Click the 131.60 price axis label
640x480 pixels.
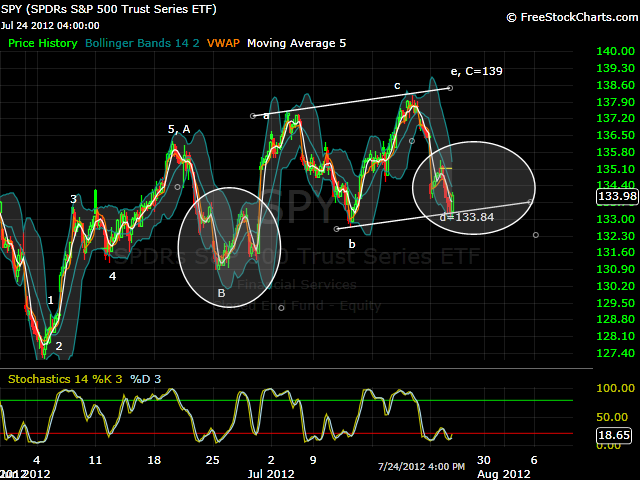tap(616, 252)
